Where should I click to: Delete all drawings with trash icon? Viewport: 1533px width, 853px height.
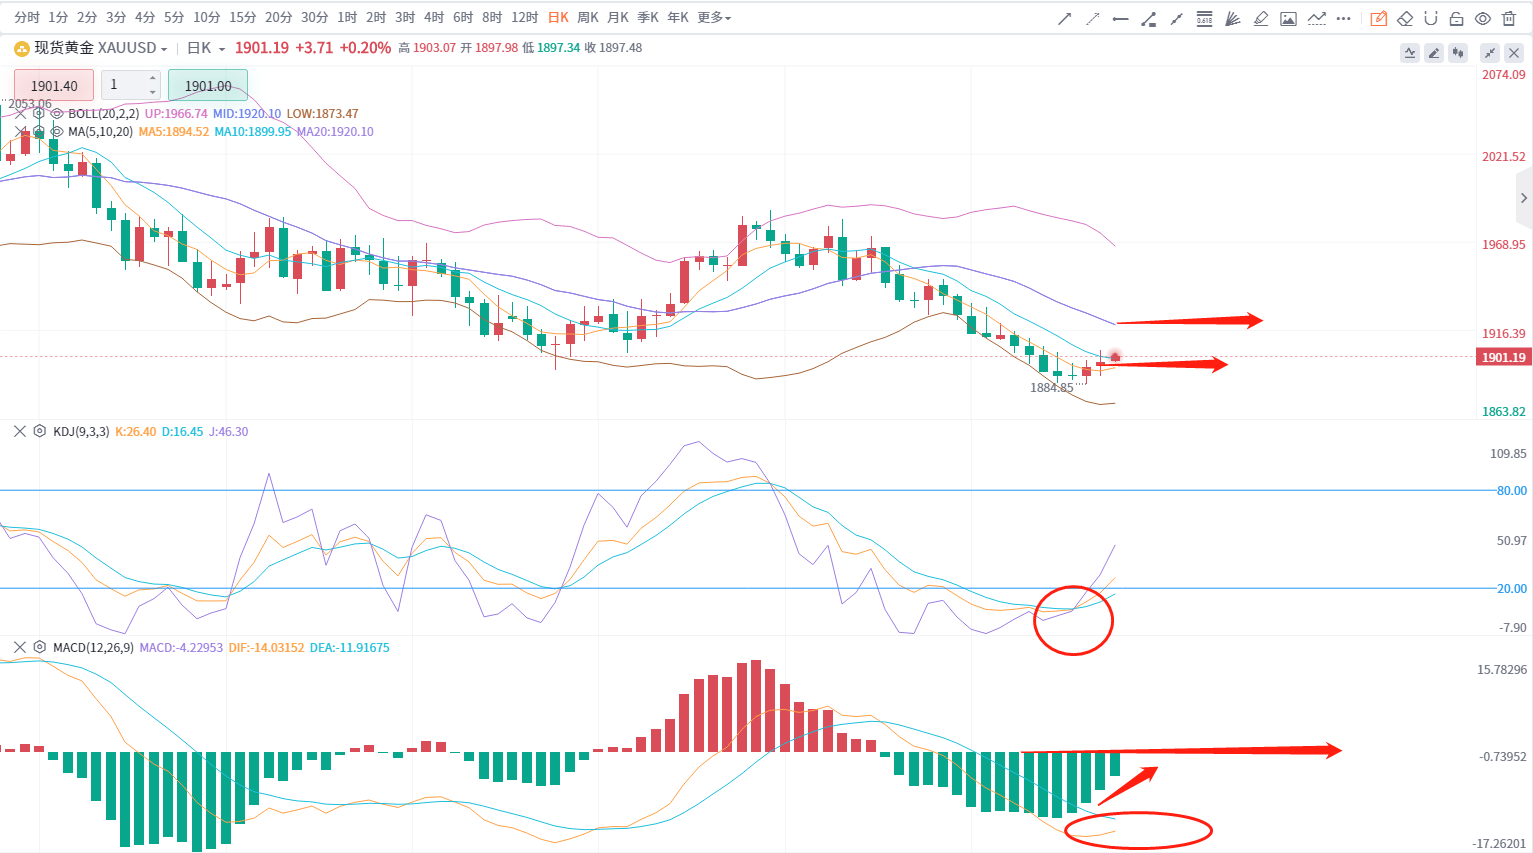[1509, 18]
